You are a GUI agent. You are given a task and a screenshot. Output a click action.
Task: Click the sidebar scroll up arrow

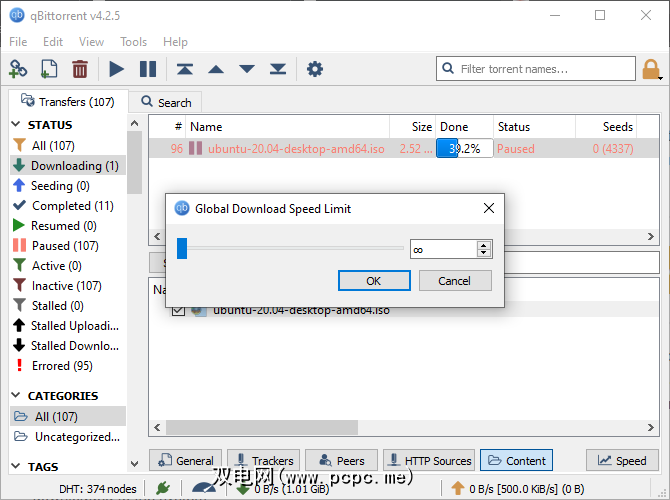(135, 124)
